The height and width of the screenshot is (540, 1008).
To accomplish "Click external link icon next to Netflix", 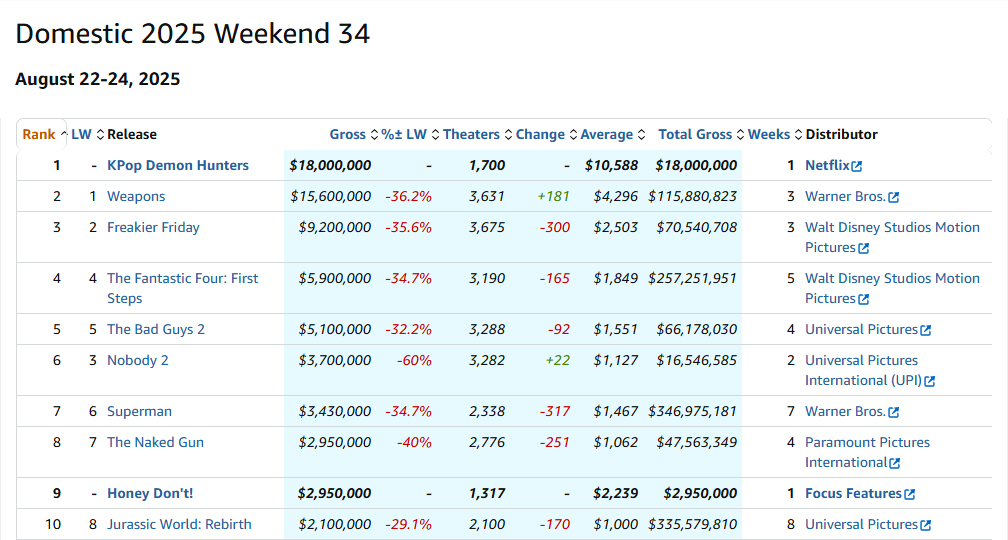I will 857,166.
